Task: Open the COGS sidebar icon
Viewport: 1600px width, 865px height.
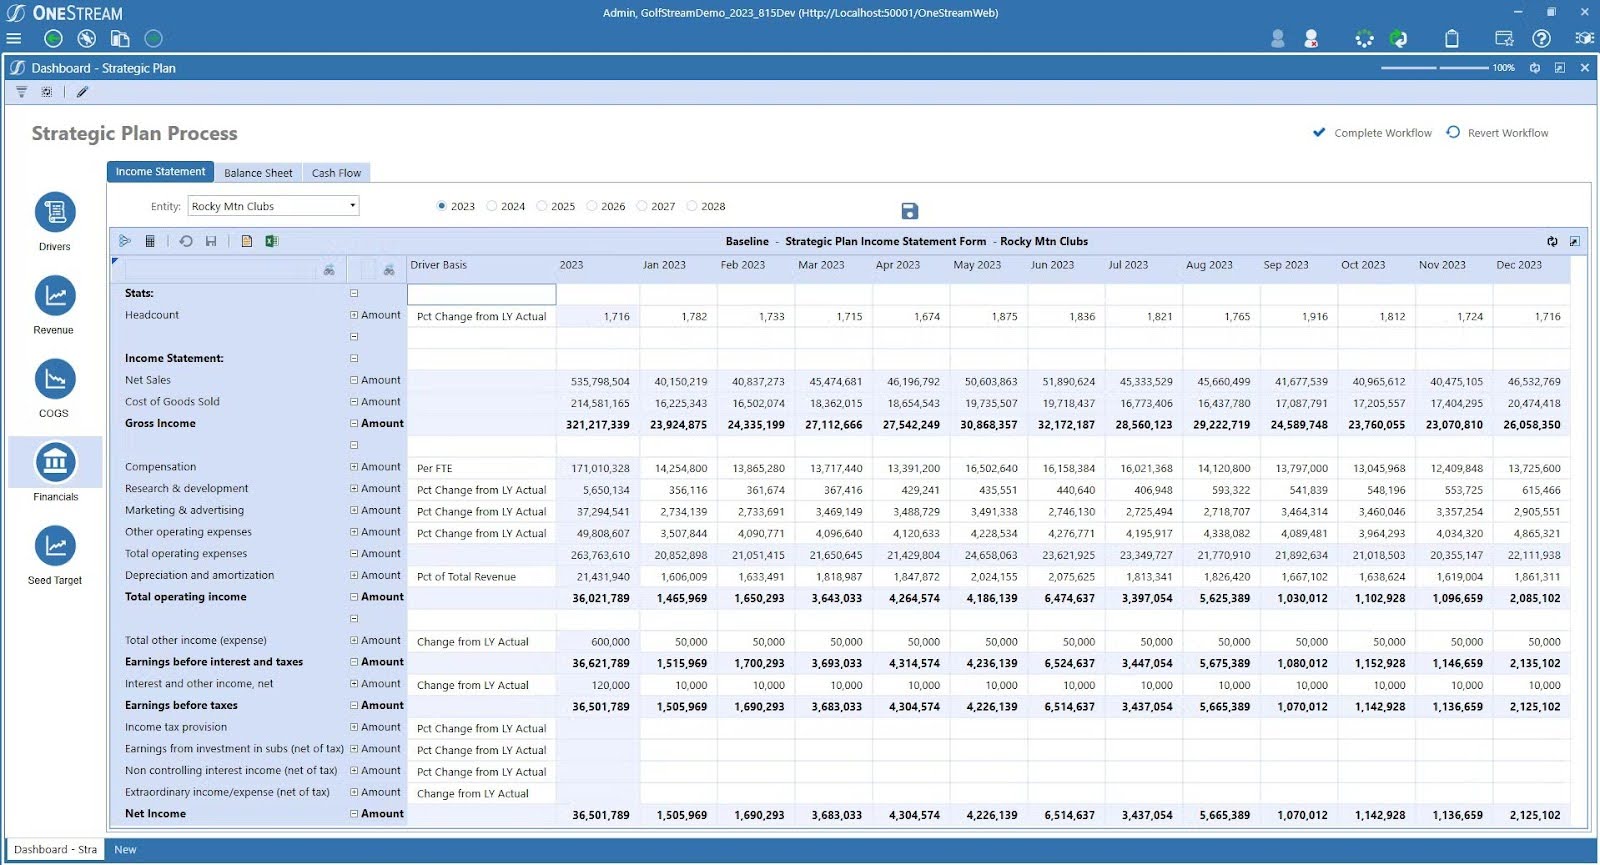Action: point(55,379)
